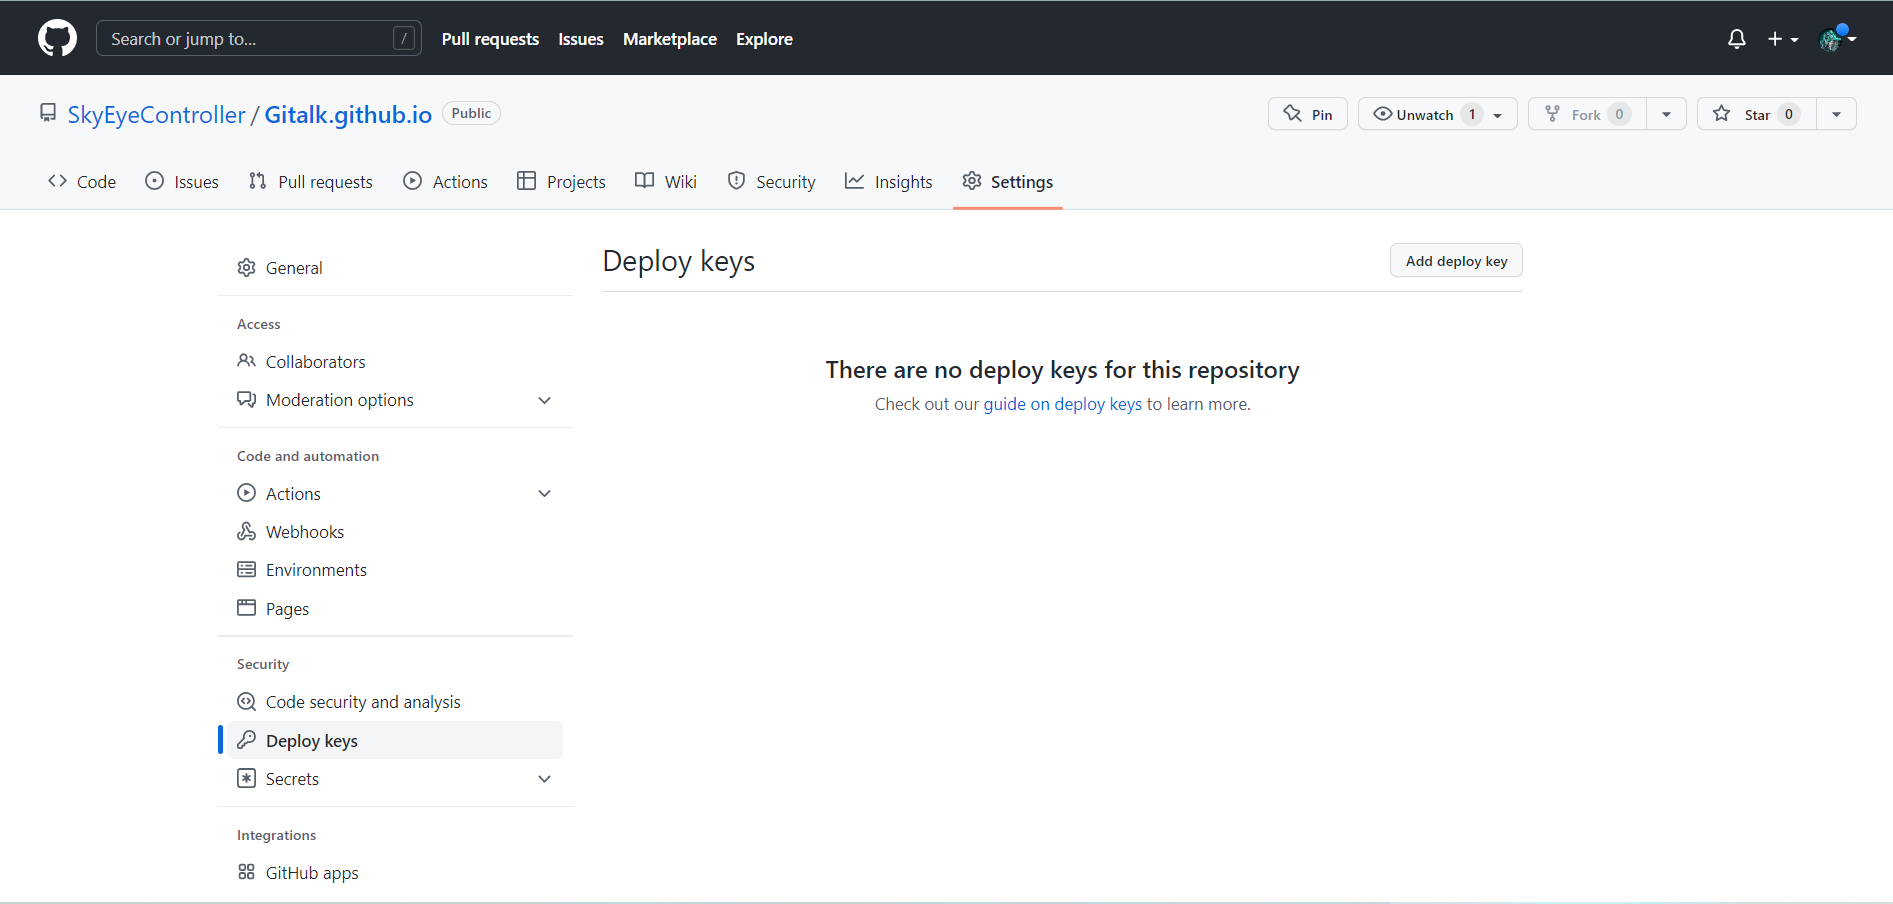Open SkyEyeController owner profile link
This screenshot has height=904, width=1893.
[156, 115]
